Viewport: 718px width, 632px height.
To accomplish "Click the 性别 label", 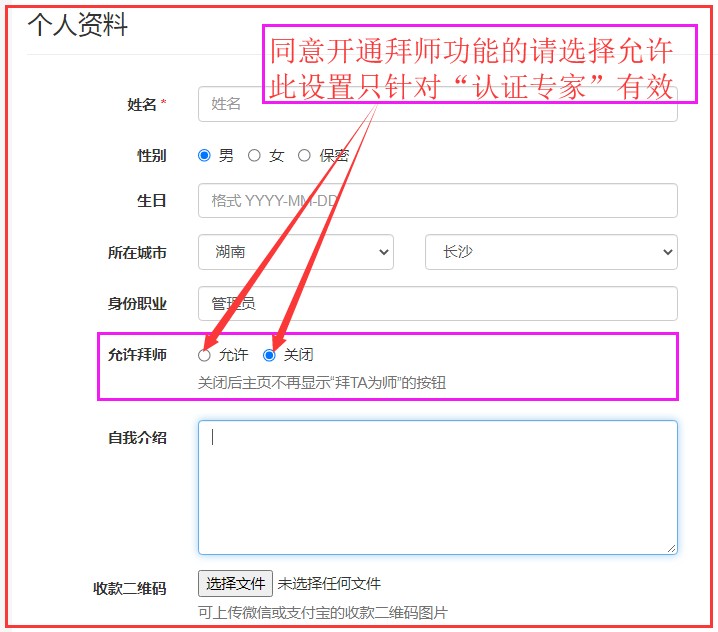I will 152,156.
